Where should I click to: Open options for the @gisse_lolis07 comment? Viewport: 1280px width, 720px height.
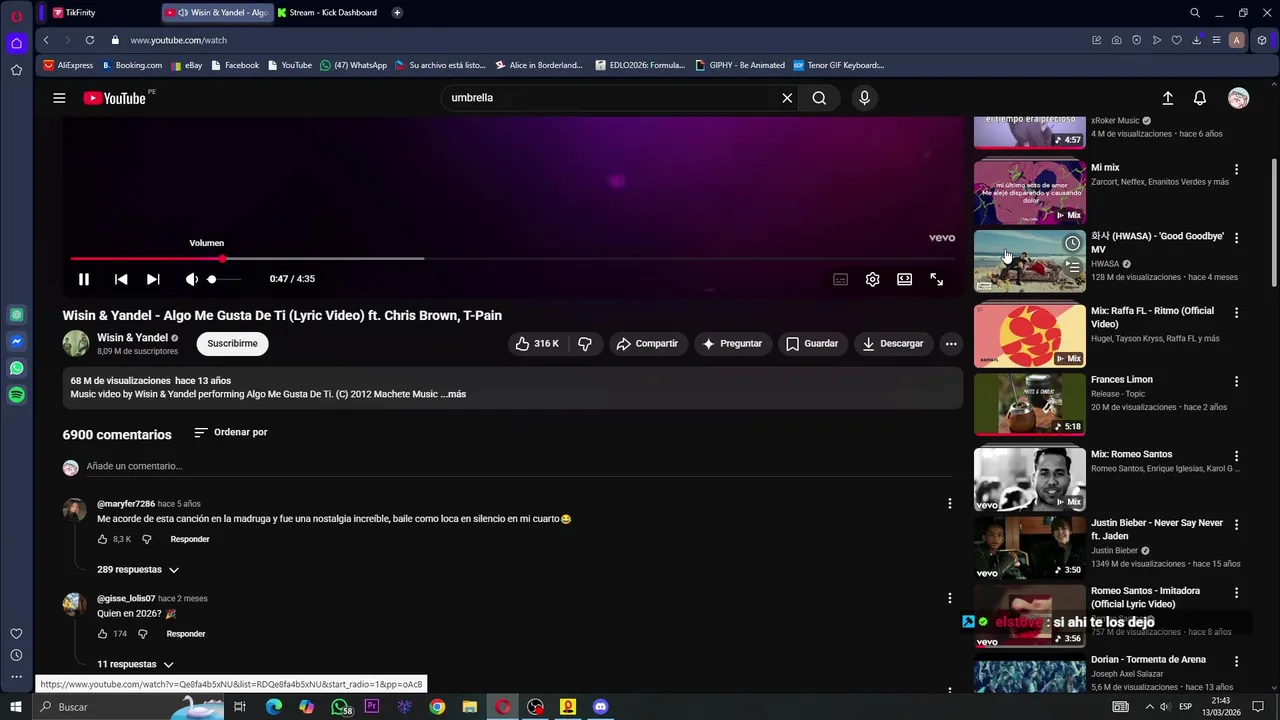coord(950,599)
